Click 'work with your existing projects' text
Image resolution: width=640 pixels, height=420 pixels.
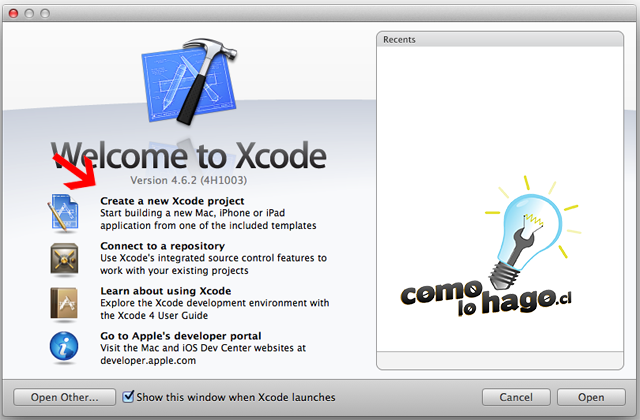[174, 271]
